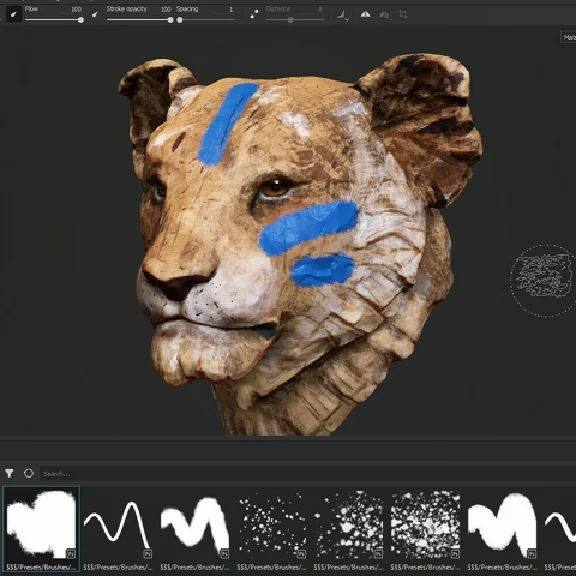Click the Spacing value field showing 1

tap(231, 9)
